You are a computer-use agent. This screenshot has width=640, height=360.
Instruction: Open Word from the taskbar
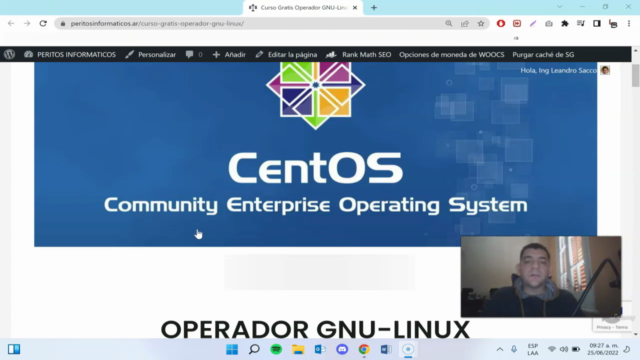pos(386,349)
